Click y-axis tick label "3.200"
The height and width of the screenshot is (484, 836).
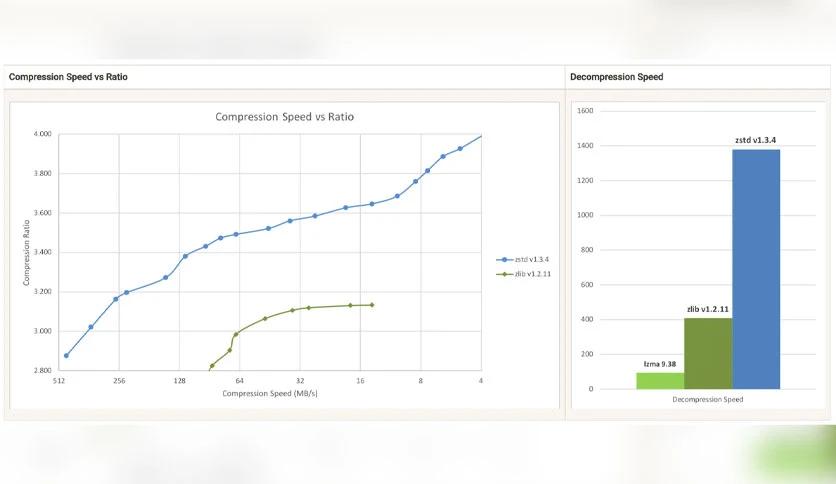43,292
